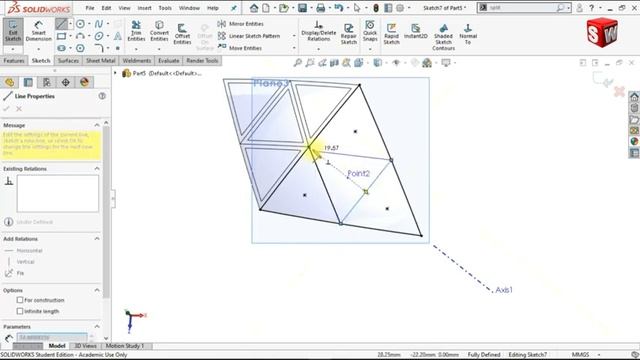Click the Repair Sketch tool
The height and width of the screenshot is (360, 640).
coord(349,33)
